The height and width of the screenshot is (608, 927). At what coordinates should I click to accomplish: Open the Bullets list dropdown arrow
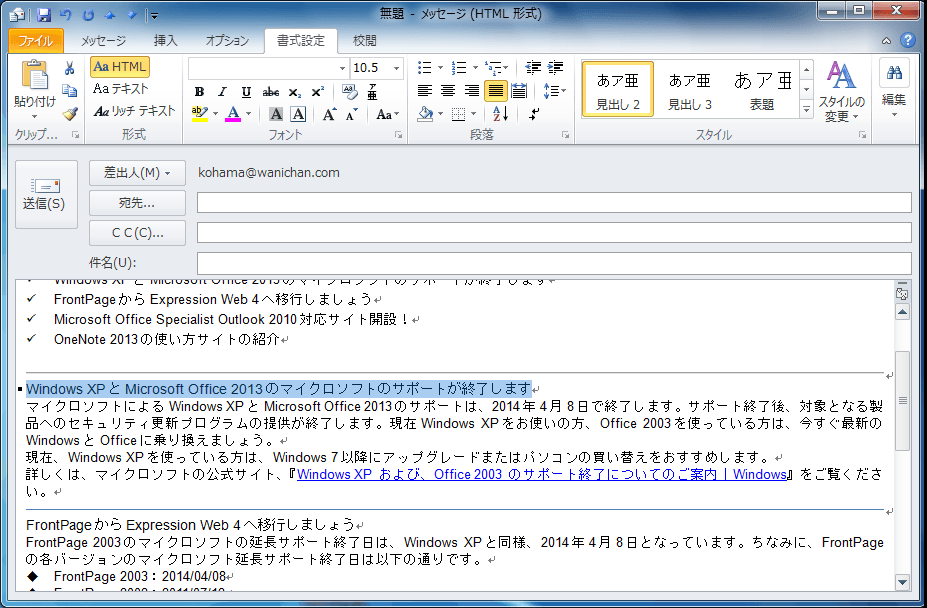click(x=440, y=68)
